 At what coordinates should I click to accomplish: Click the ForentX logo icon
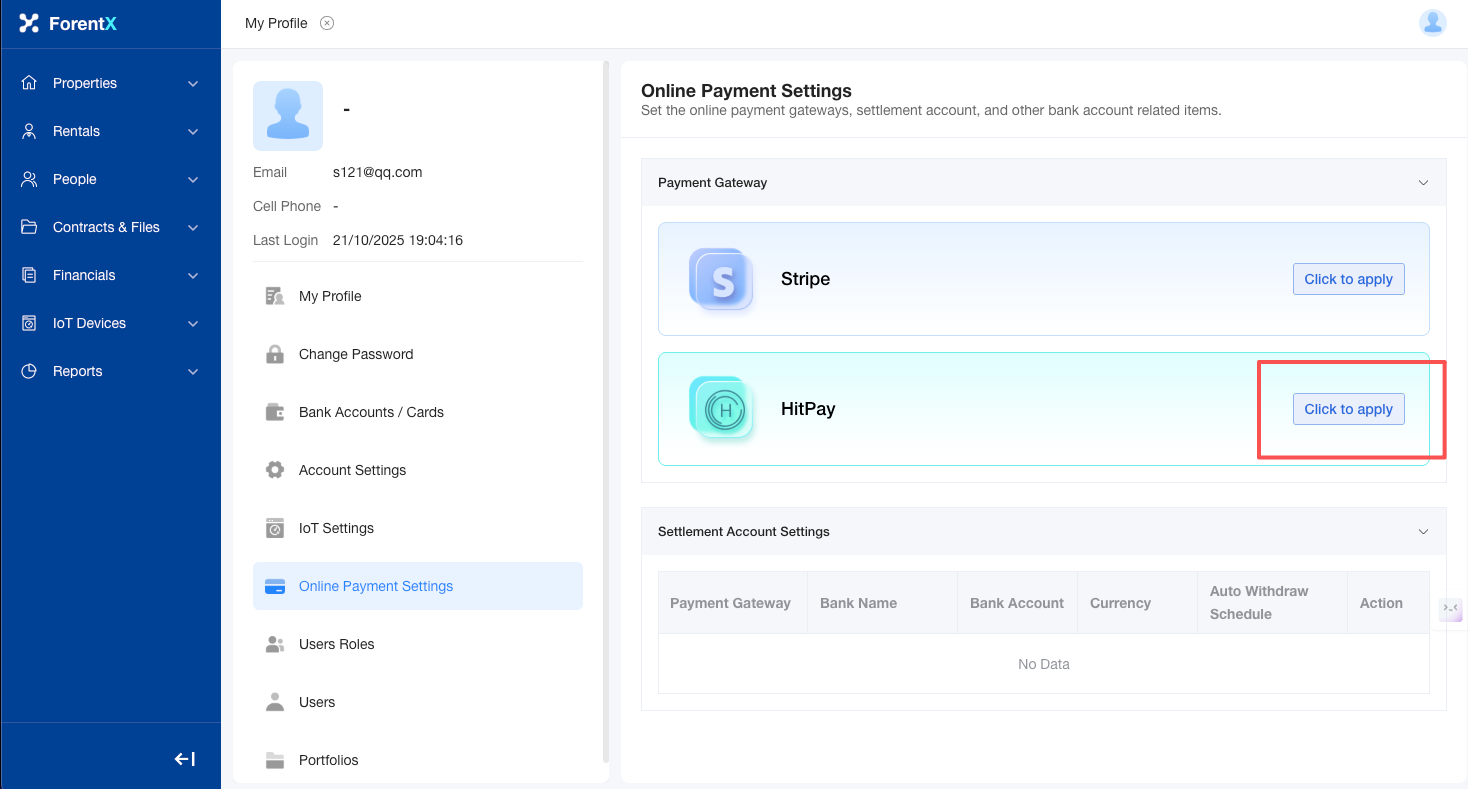tap(29, 23)
